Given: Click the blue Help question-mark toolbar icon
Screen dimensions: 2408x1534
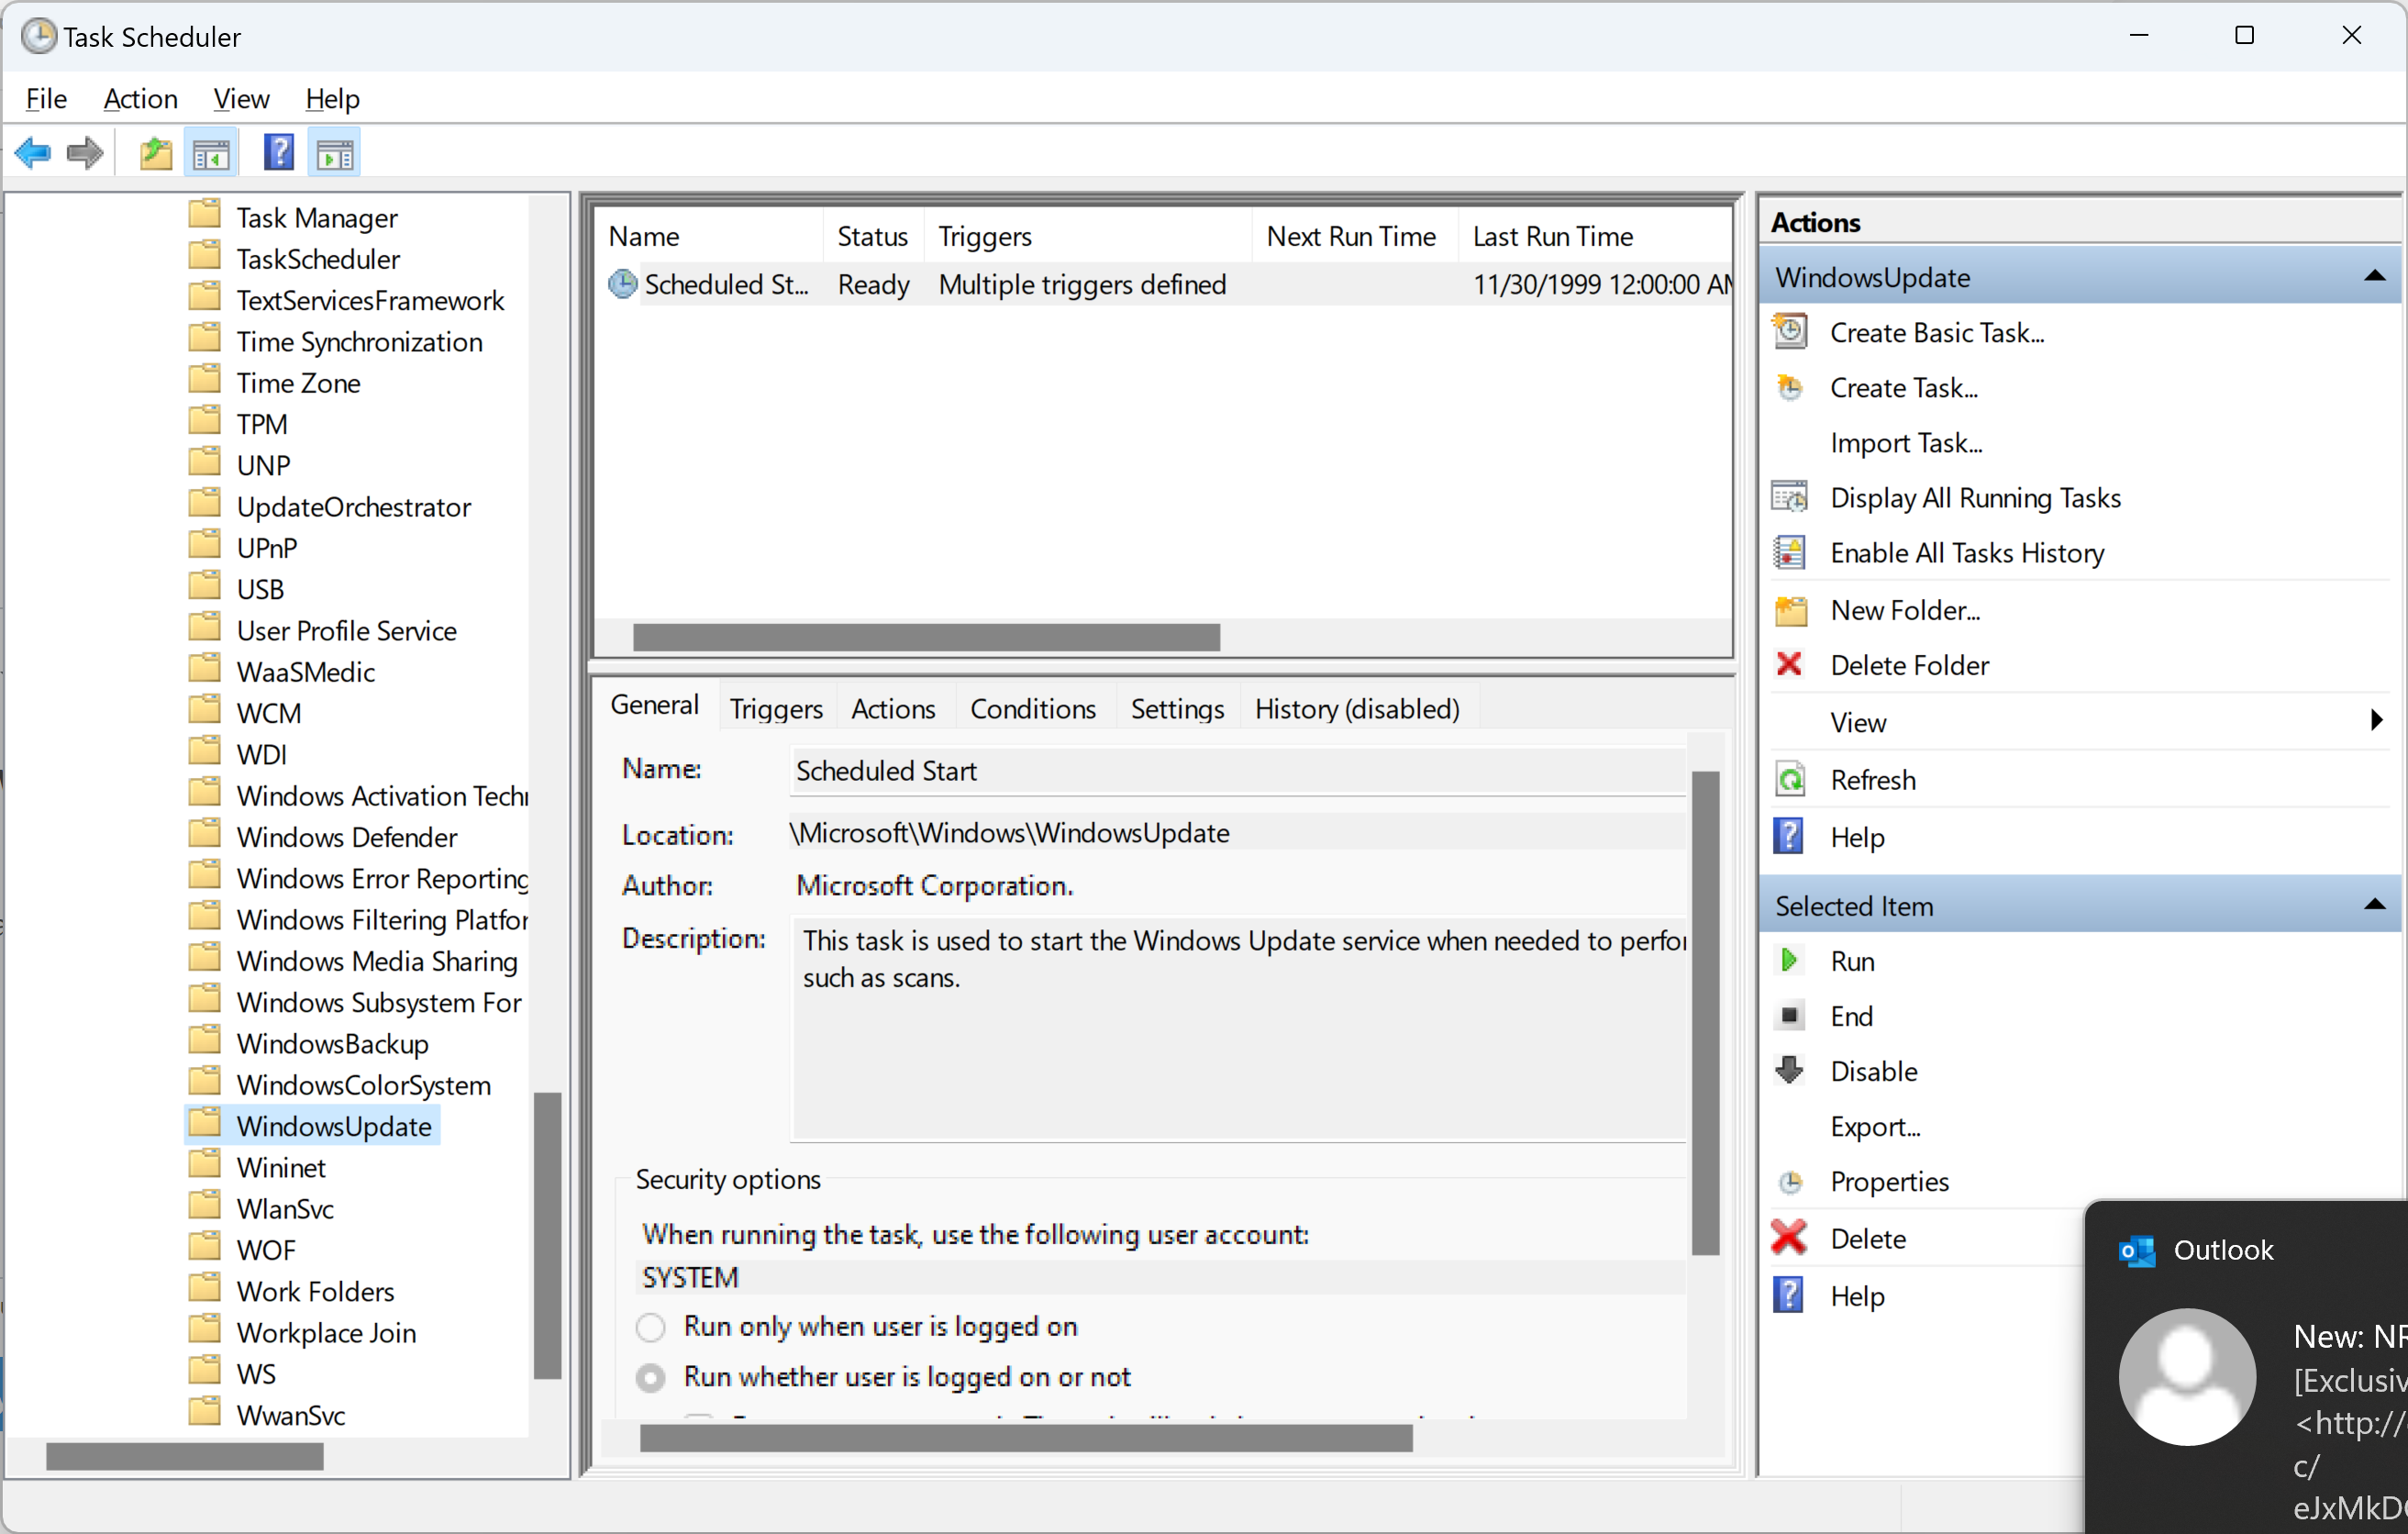Looking at the screenshot, I should [x=278, y=154].
